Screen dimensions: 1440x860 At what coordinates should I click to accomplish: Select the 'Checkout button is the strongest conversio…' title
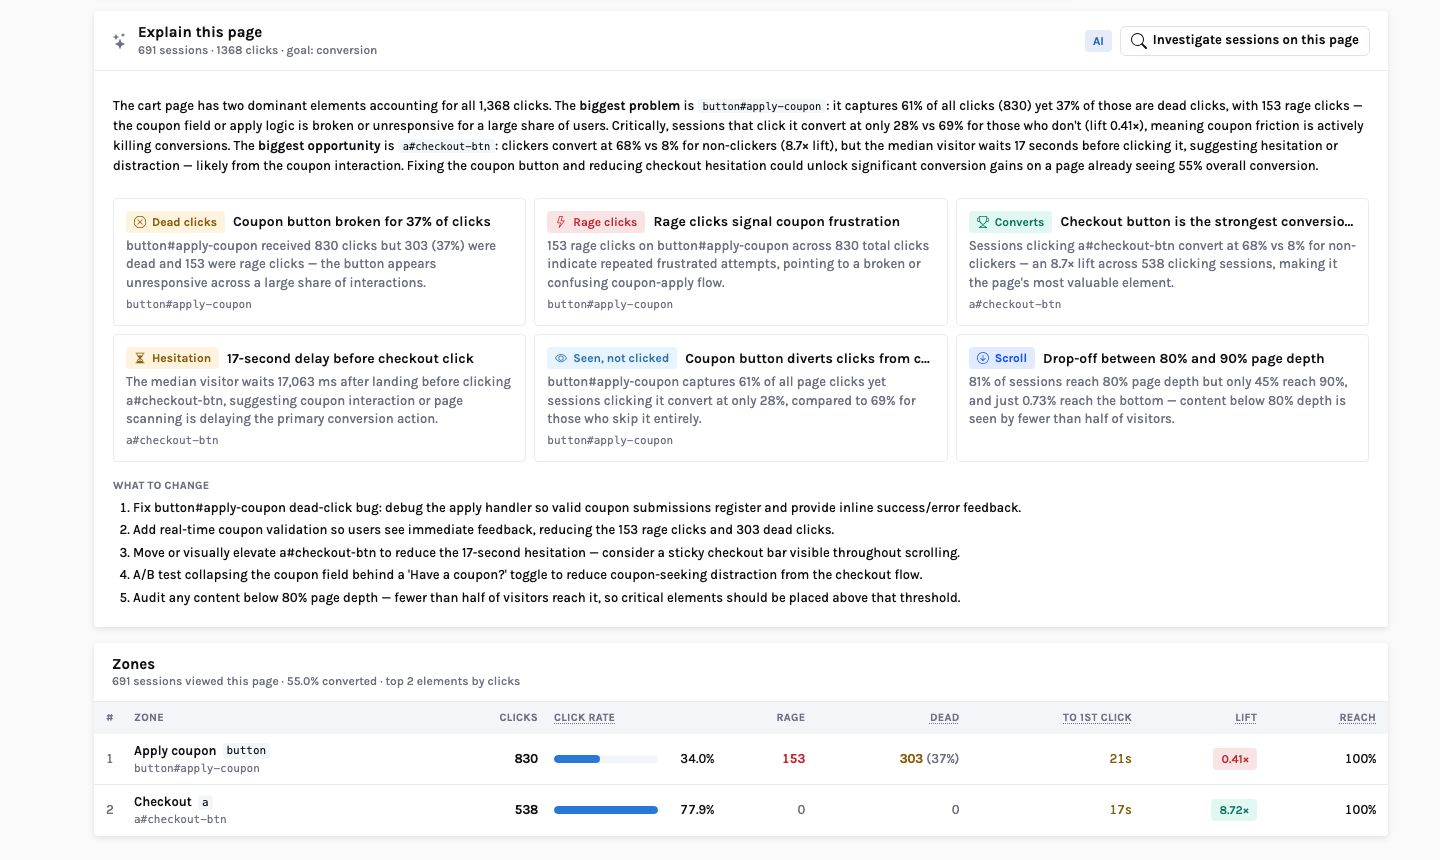[1207, 222]
